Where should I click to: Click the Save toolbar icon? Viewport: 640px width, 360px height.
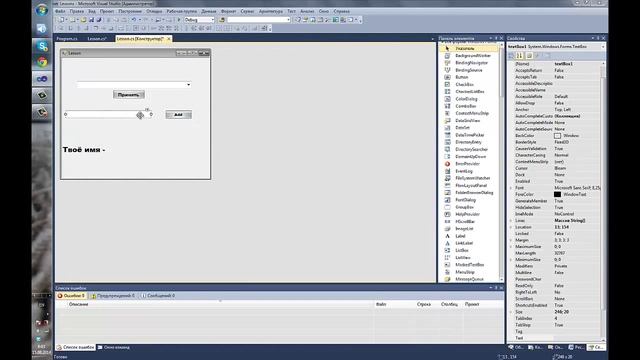91,20
